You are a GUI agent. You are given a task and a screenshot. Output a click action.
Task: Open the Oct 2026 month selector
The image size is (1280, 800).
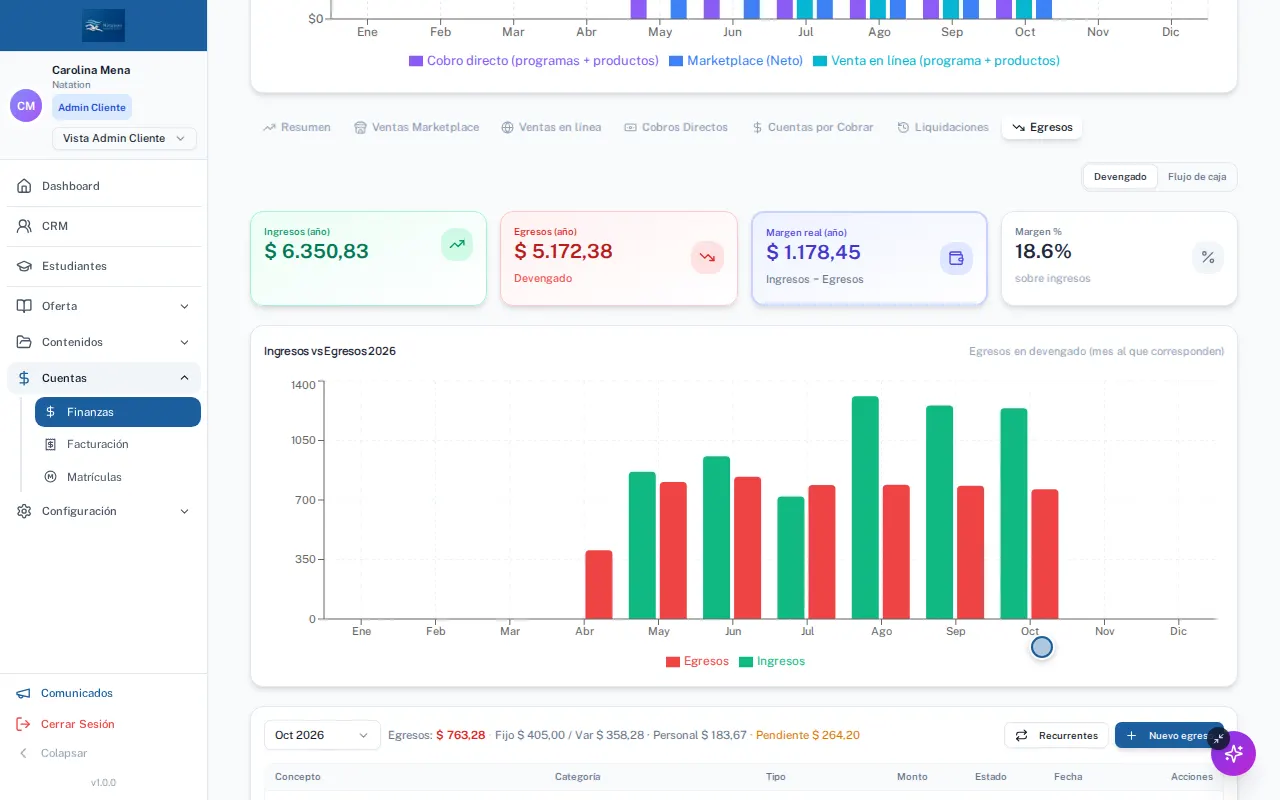322,735
